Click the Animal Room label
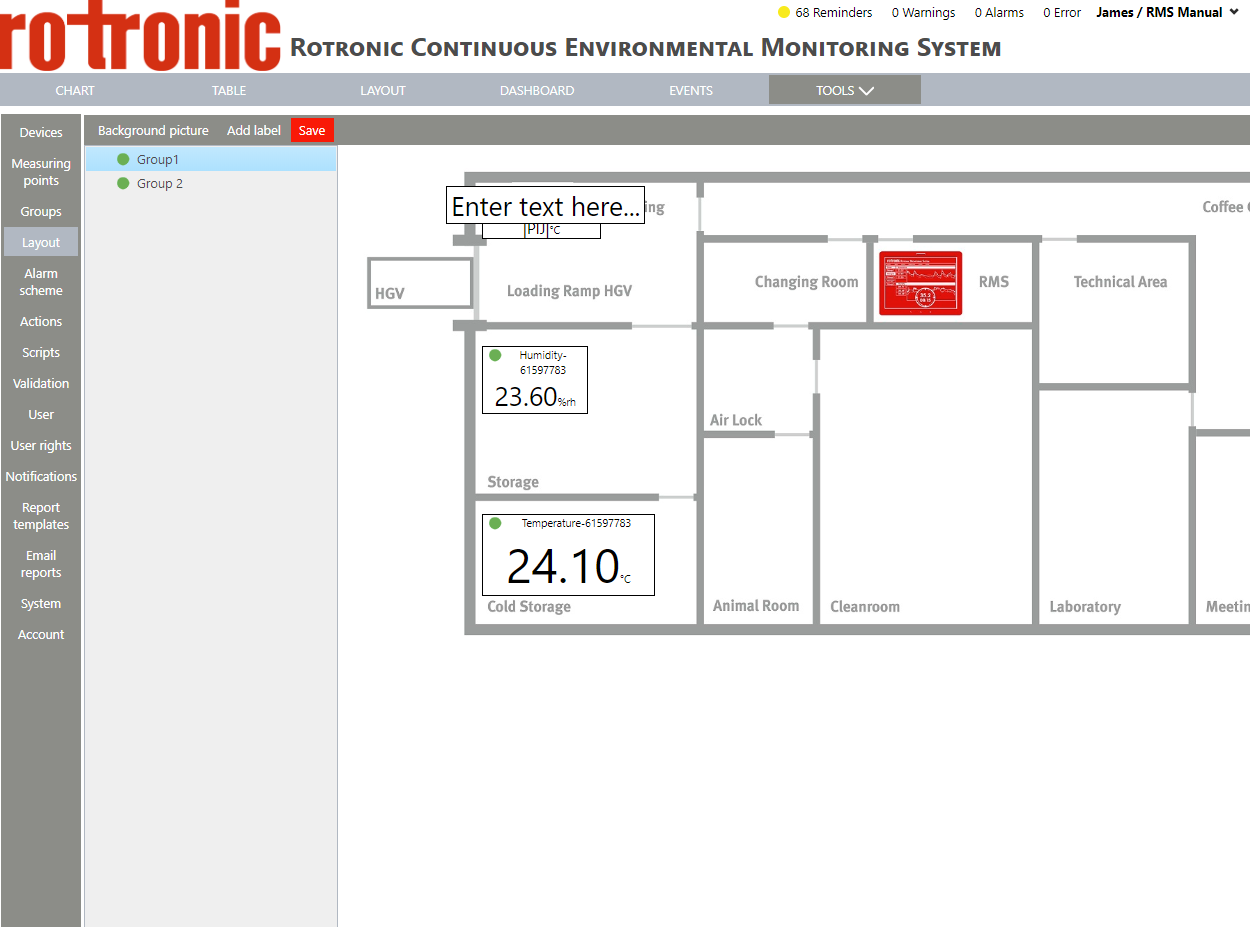1250x927 pixels. 756,606
